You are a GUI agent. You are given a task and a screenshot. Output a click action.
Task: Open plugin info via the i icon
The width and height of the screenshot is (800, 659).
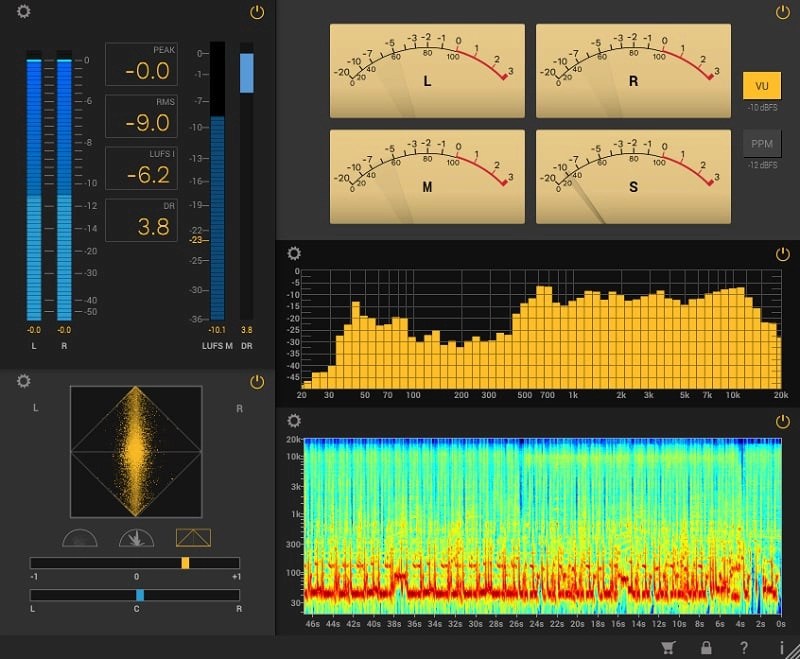coord(780,646)
